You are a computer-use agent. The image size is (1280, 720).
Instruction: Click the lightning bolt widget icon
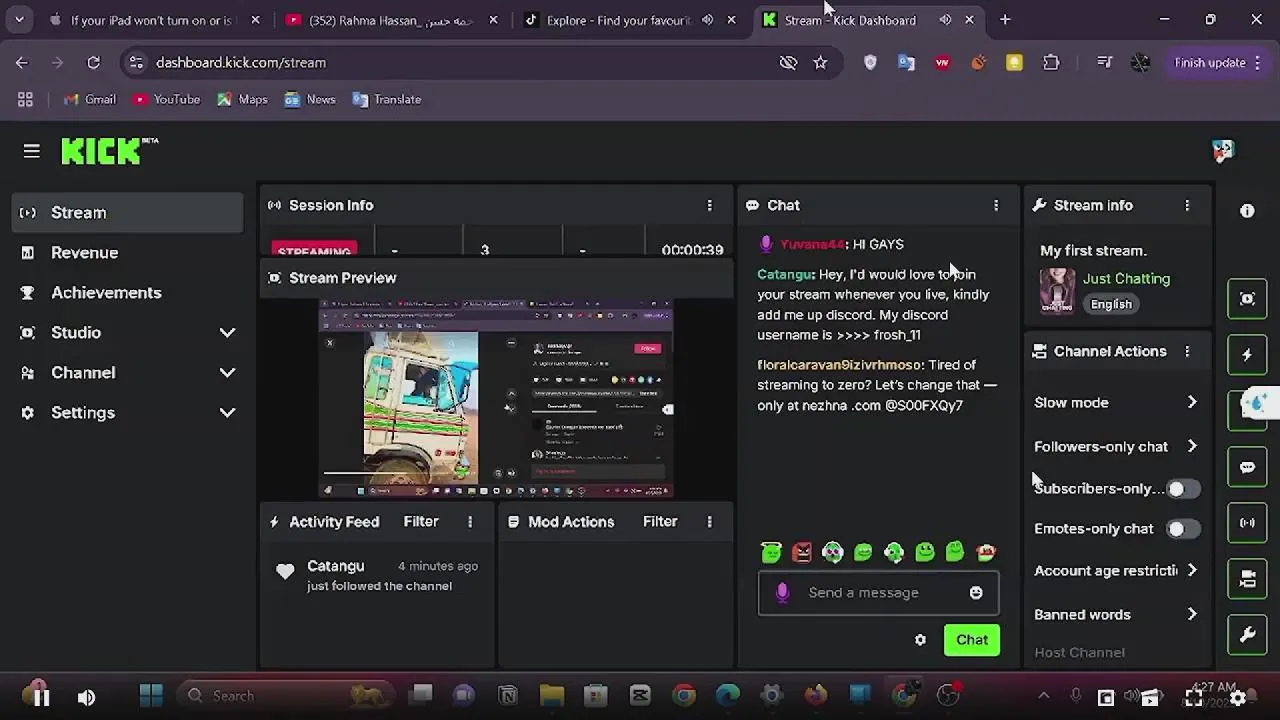pyautogui.click(x=1247, y=355)
